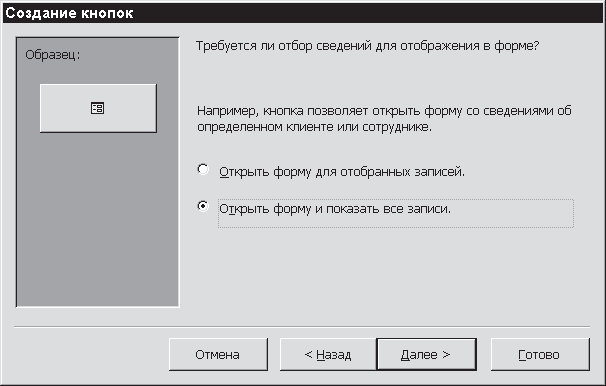The width and height of the screenshot is (606, 386).
Task: Click the dotted focus rectangle around second option
Action: [x=396, y=213]
